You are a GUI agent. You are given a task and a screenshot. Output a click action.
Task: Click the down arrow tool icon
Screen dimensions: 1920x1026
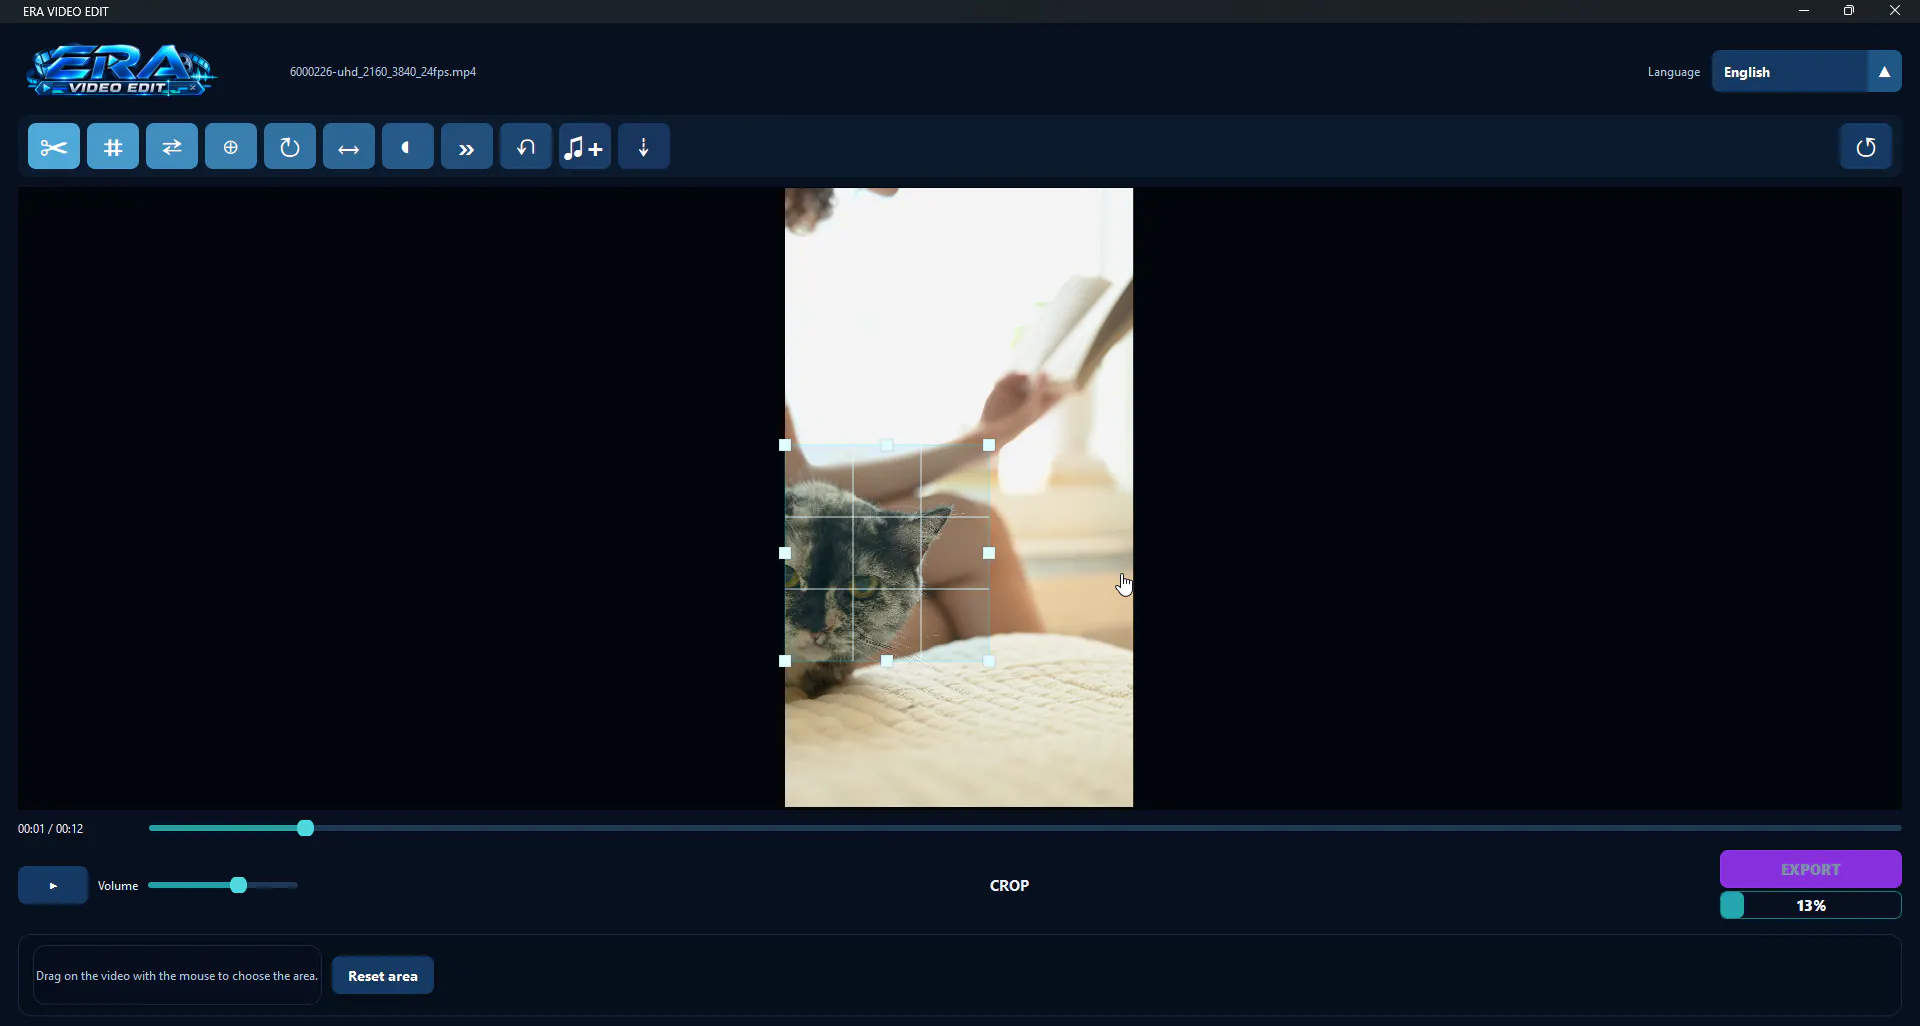(644, 147)
